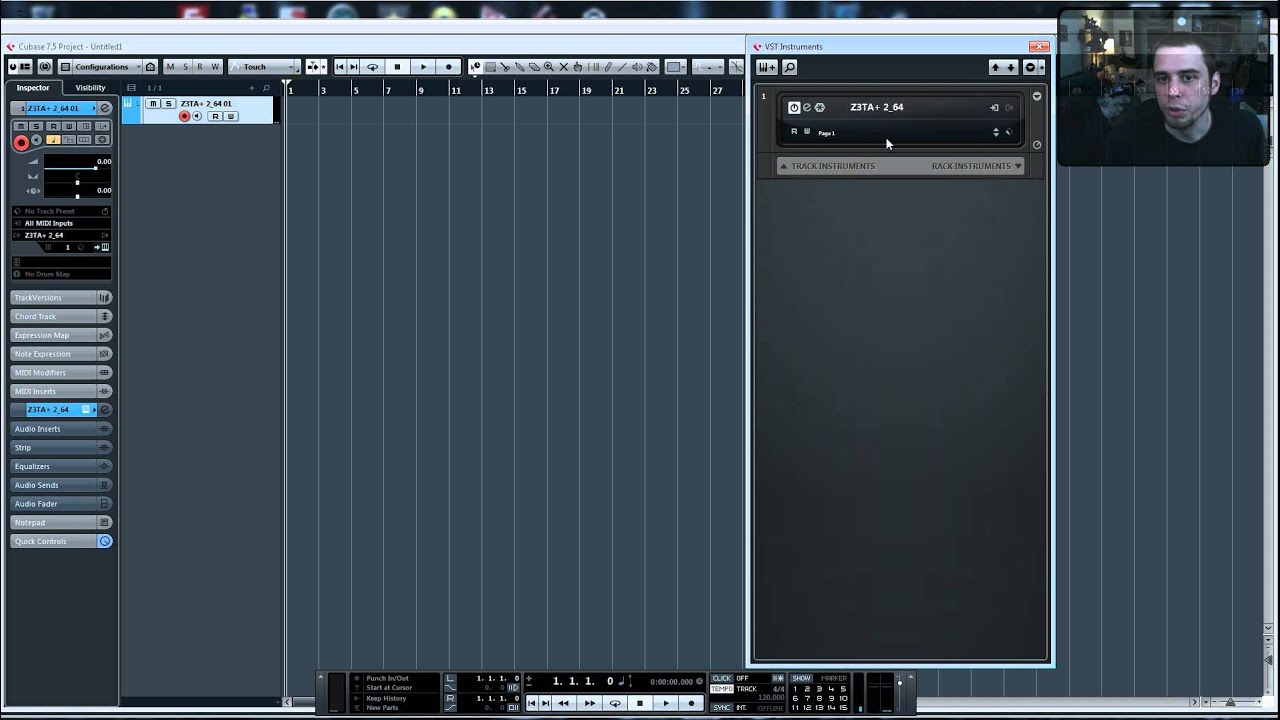This screenshot has width=1280, height=720.
Task: Toggle the TEMPO track button in transport
Action: 721,689
